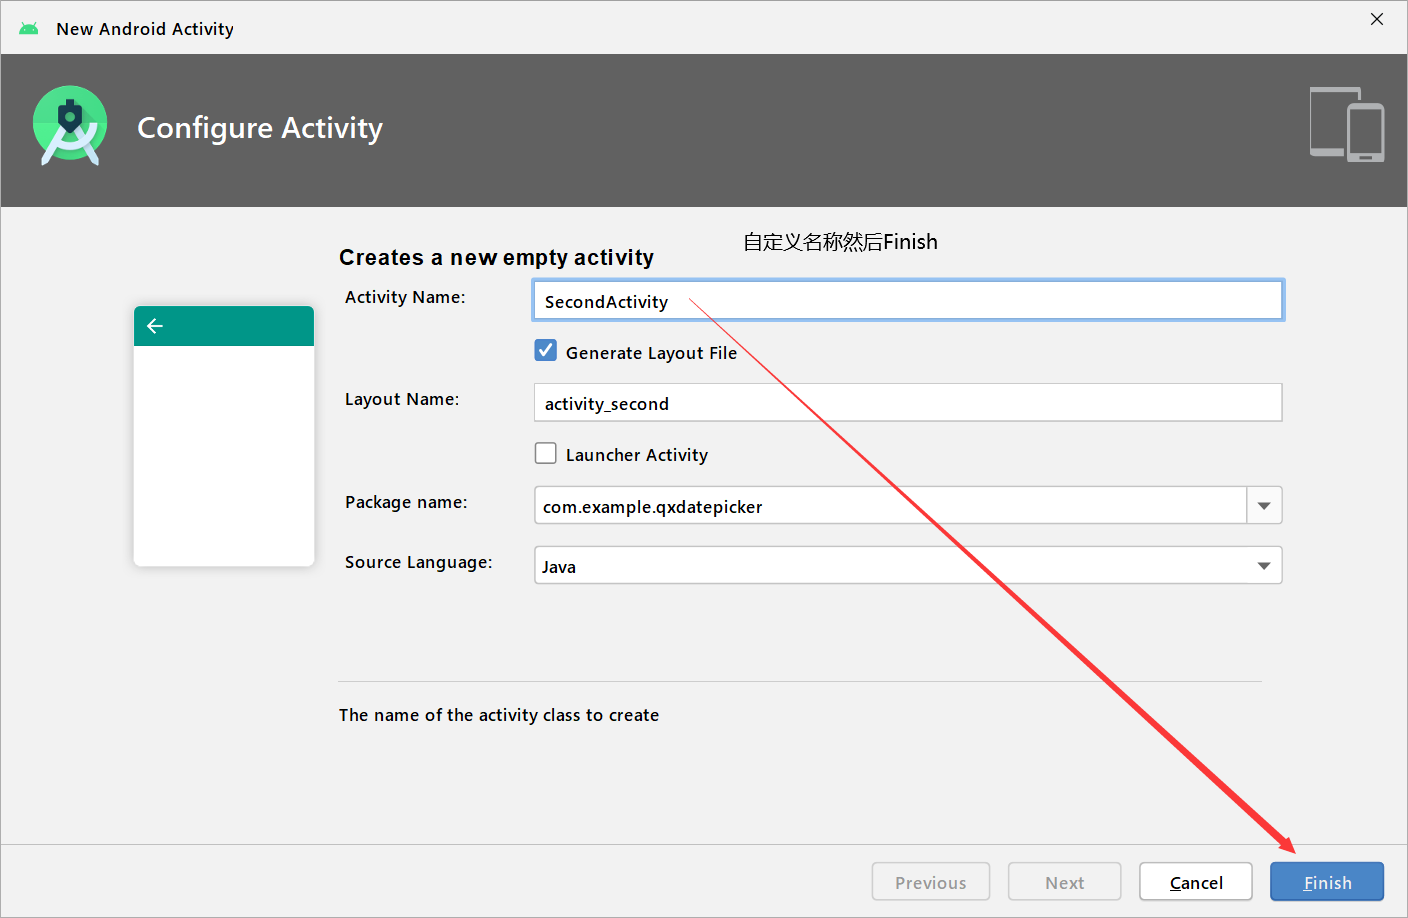Image resolution: width=1408 pixels, height=918 pixels.
Task: Click the 'Configure Activity' title text
Action: pyautogui.click(x=260, y=128)
